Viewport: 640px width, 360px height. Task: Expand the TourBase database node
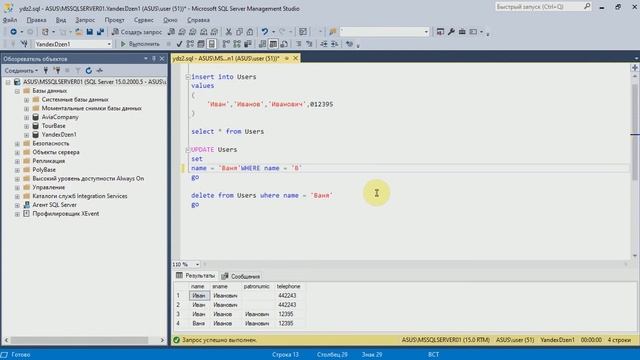[26, 126]
